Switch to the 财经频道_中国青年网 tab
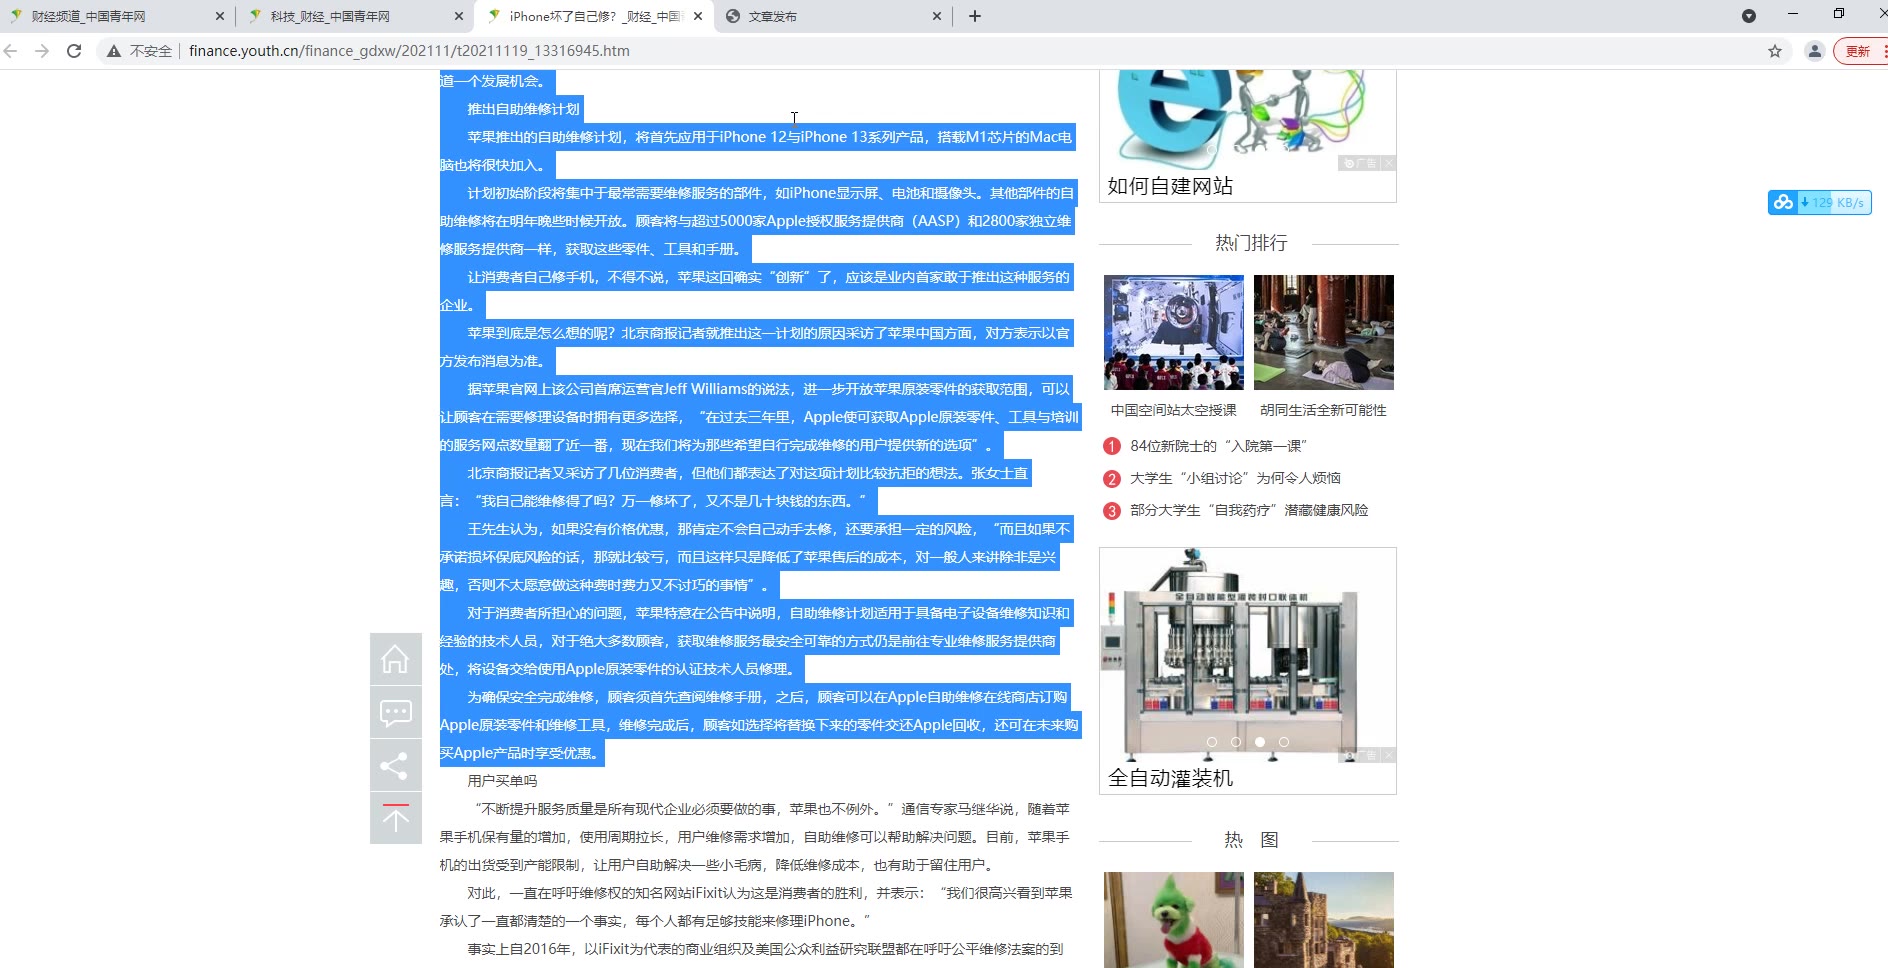Viewport: 1888px width, 968px height. 118,17
